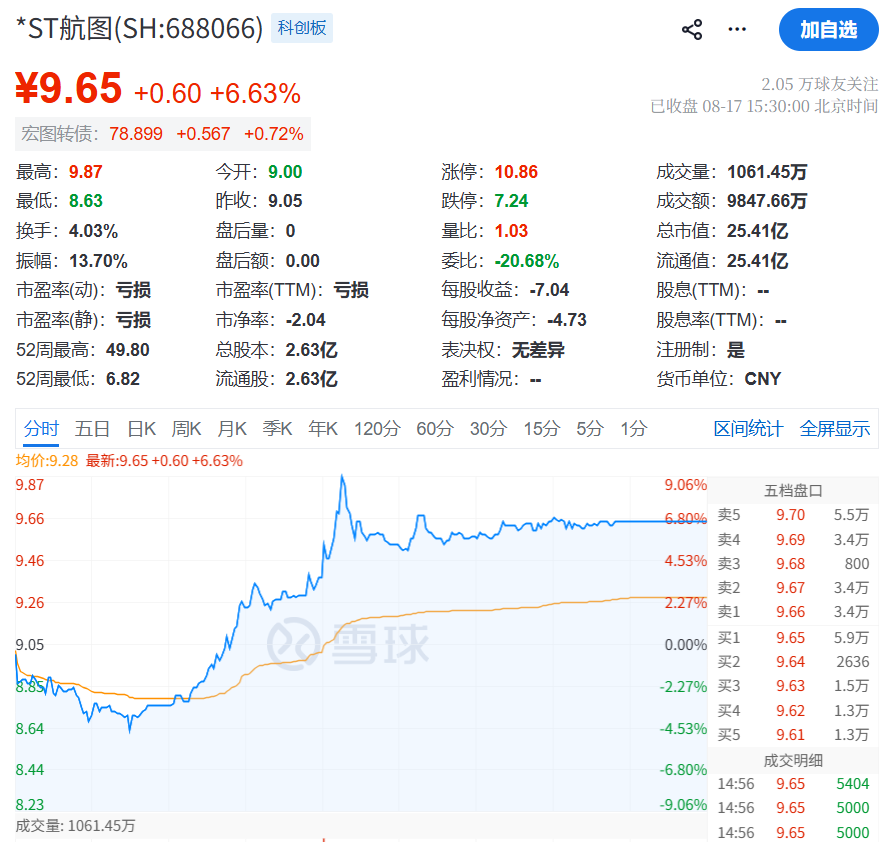Click the 买5 row at 9.61
Image resolution: width=894 pixels, height=842 pixels.
click(x=793, y=734)
